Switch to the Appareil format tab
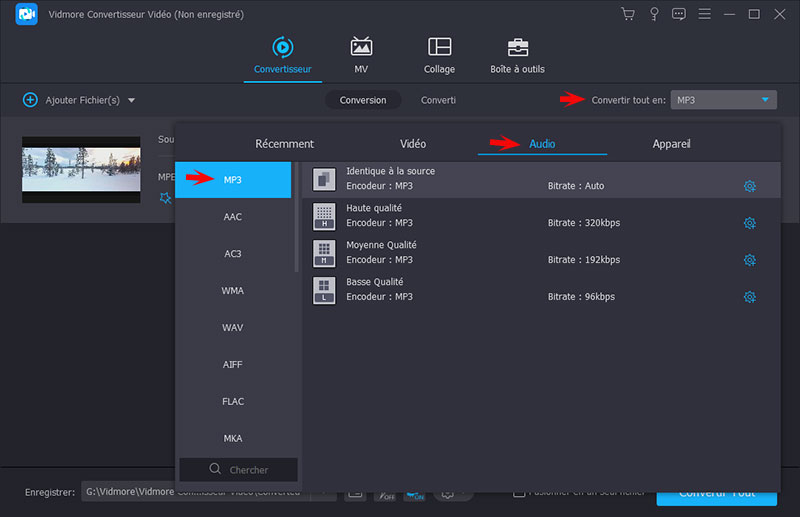The image size is (800, 517). pyautogui.click(x=671, y=144)
